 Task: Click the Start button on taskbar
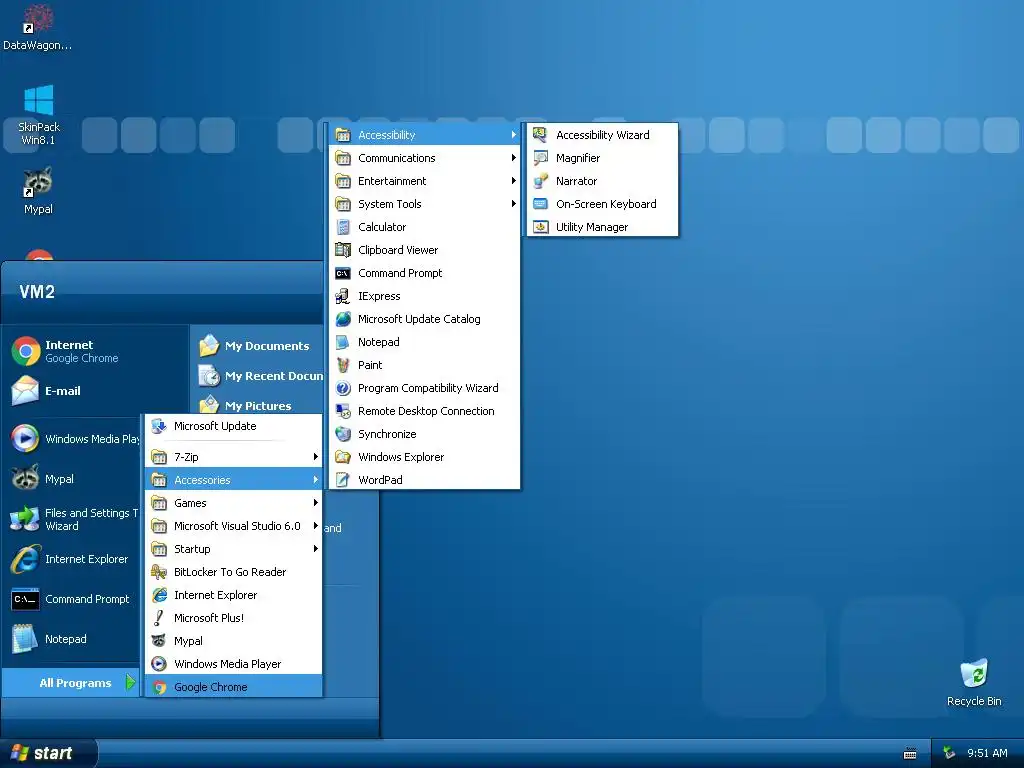coord(47,753)
